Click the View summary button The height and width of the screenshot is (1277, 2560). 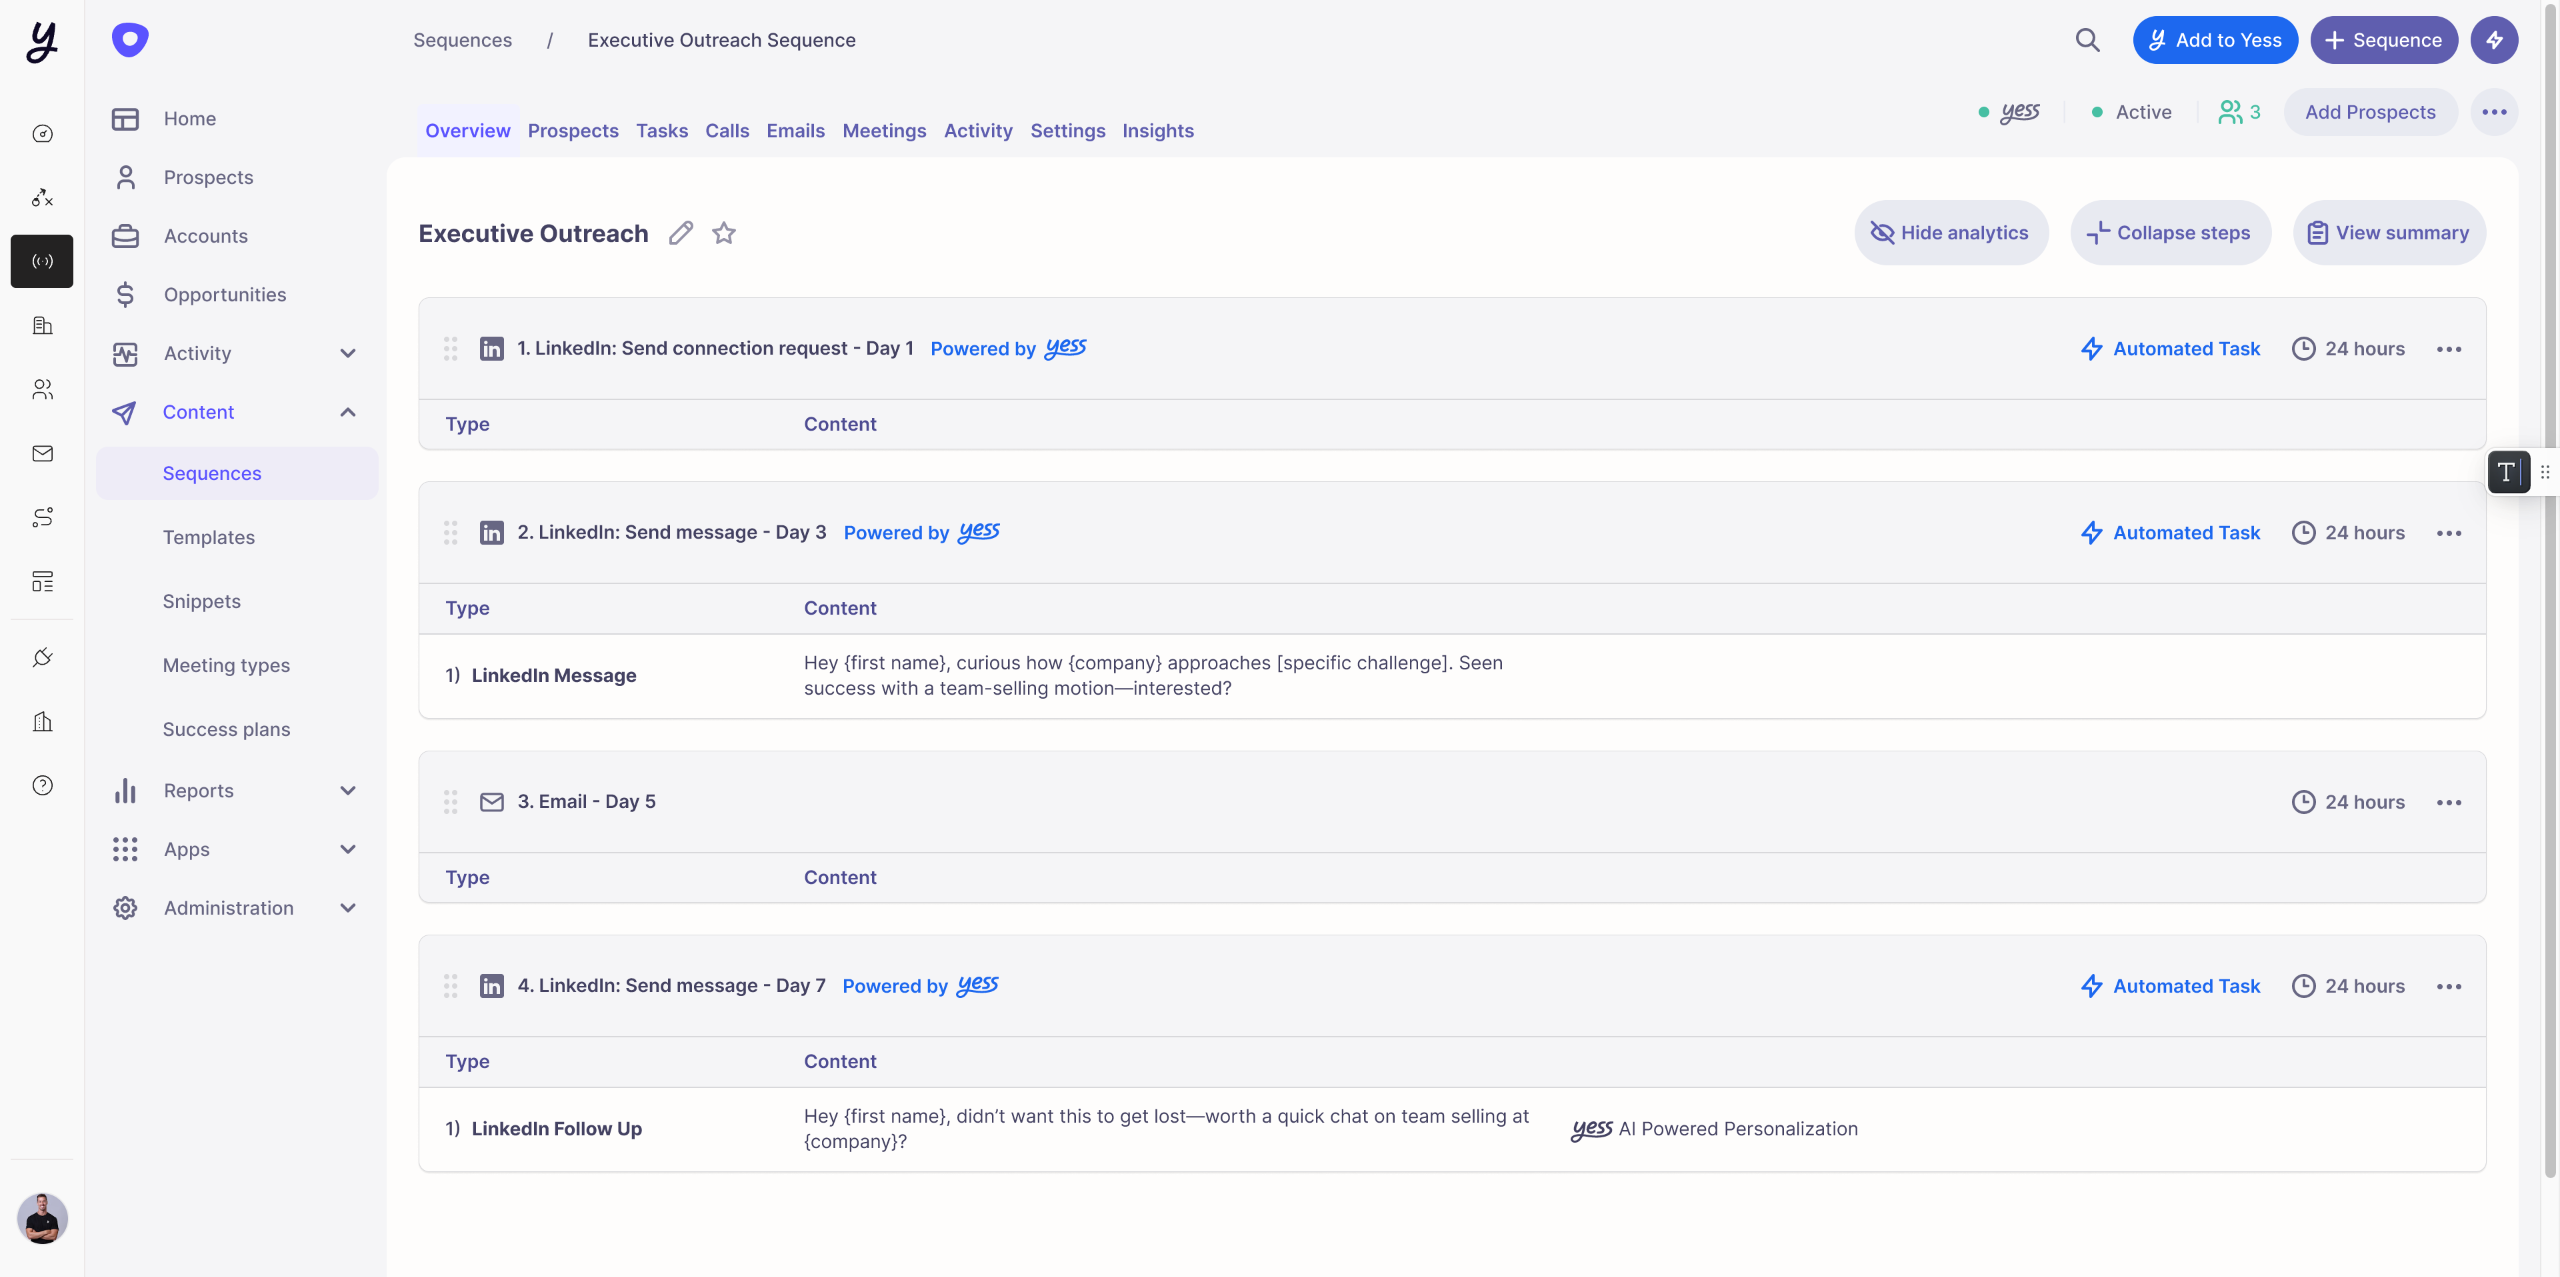pyautogui.click(x=2388, y=233)
